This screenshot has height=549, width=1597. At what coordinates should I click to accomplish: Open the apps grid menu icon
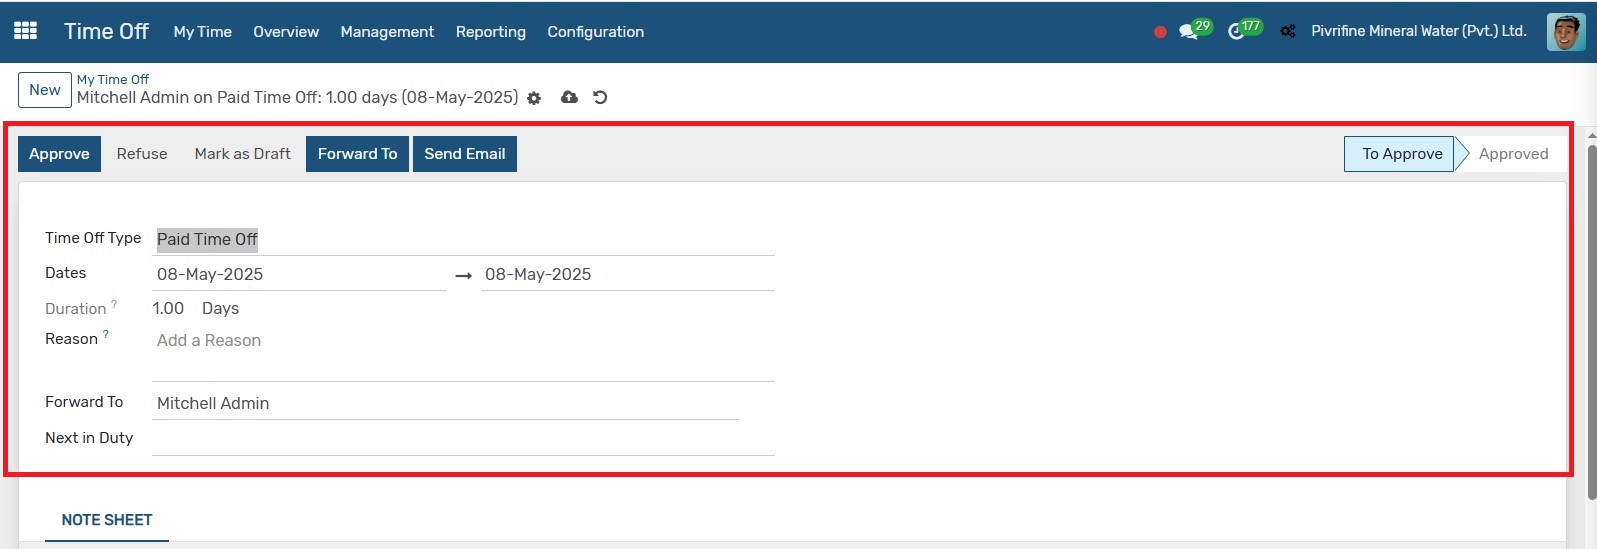[x=26, y=31]
